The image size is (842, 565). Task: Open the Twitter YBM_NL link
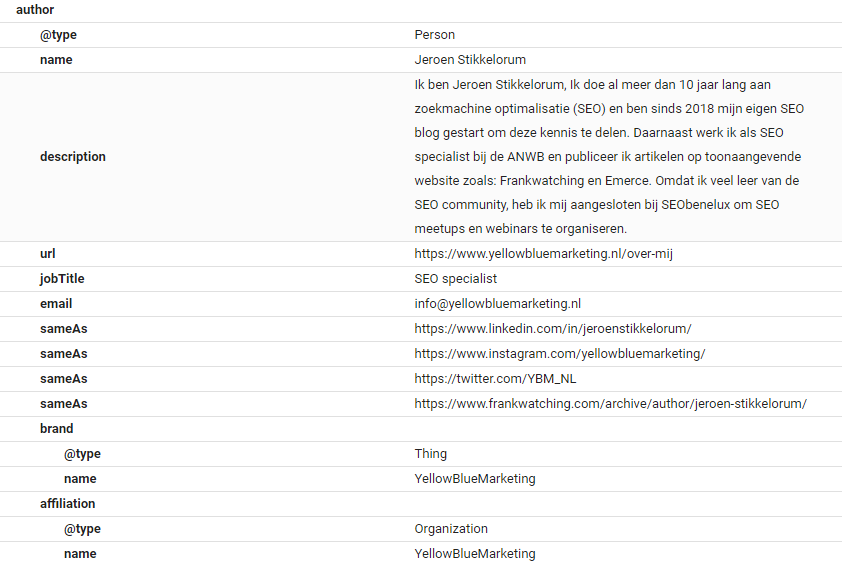pyautogui.click(x=495, y=379)
